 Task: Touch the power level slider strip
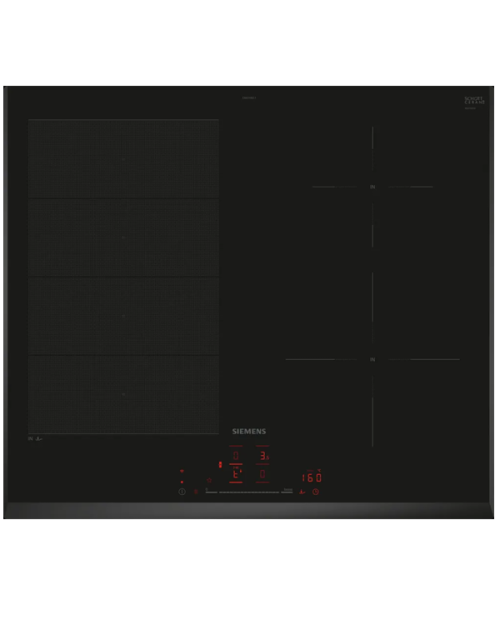pos(249,492)
